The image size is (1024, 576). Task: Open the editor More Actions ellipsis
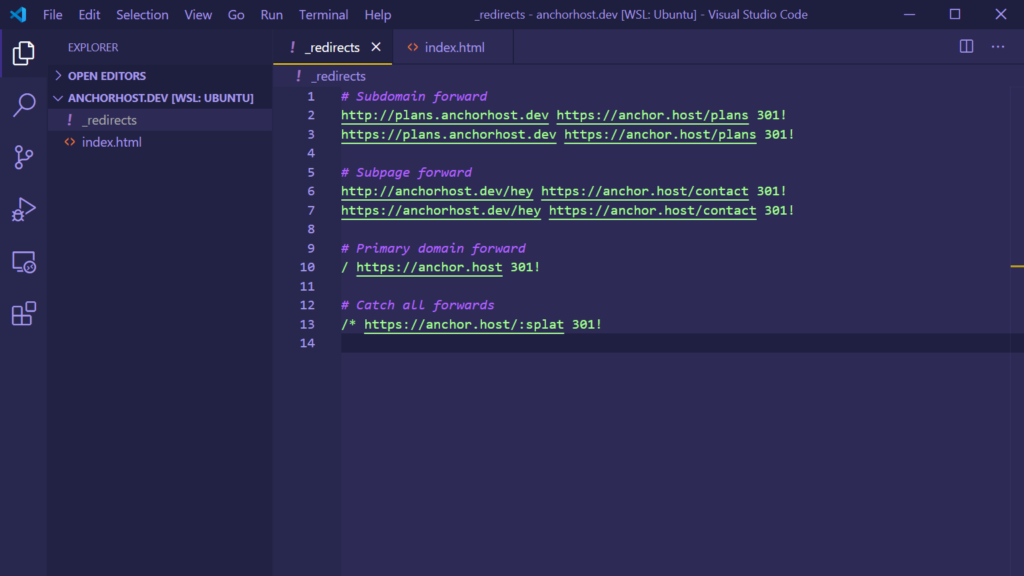click(x=997, y=47)
